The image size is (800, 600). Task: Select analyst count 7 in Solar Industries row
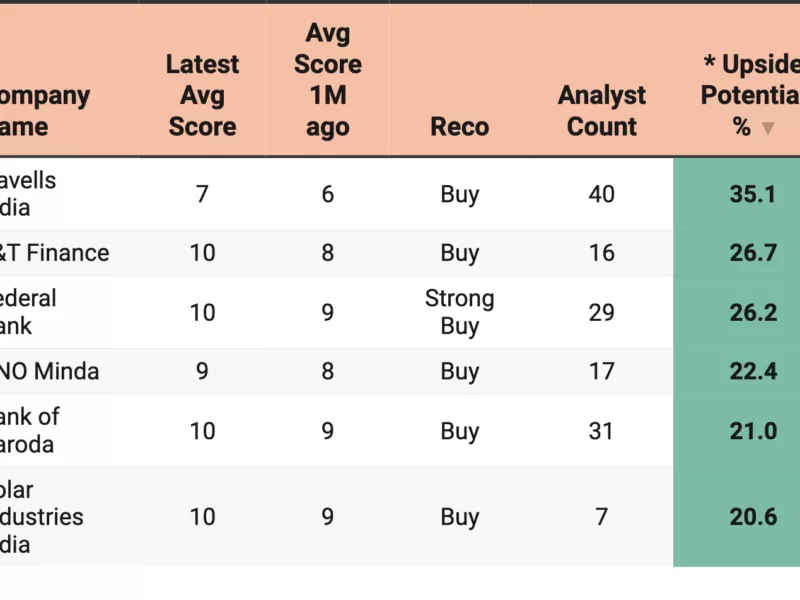click(x=601, y=517)
